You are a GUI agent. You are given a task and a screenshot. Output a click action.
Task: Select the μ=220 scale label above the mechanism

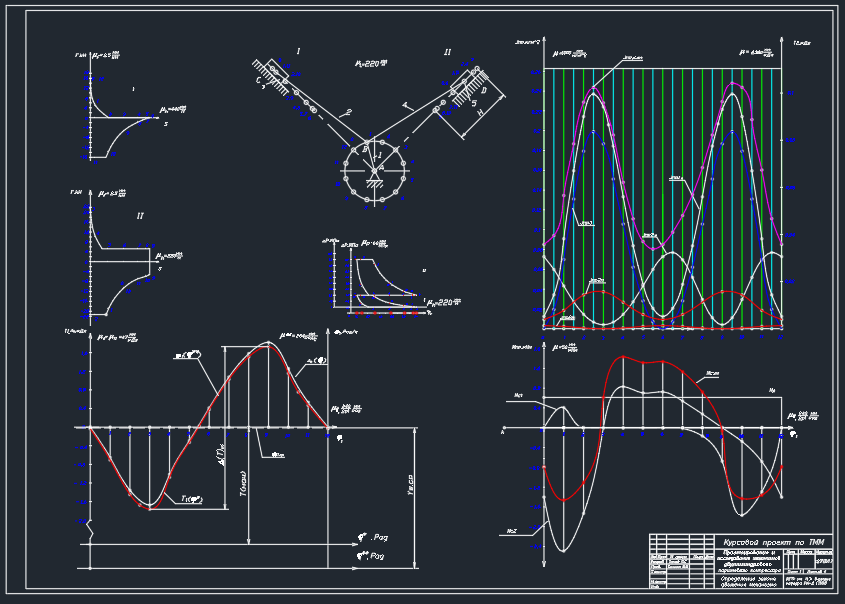pos(371,64)
